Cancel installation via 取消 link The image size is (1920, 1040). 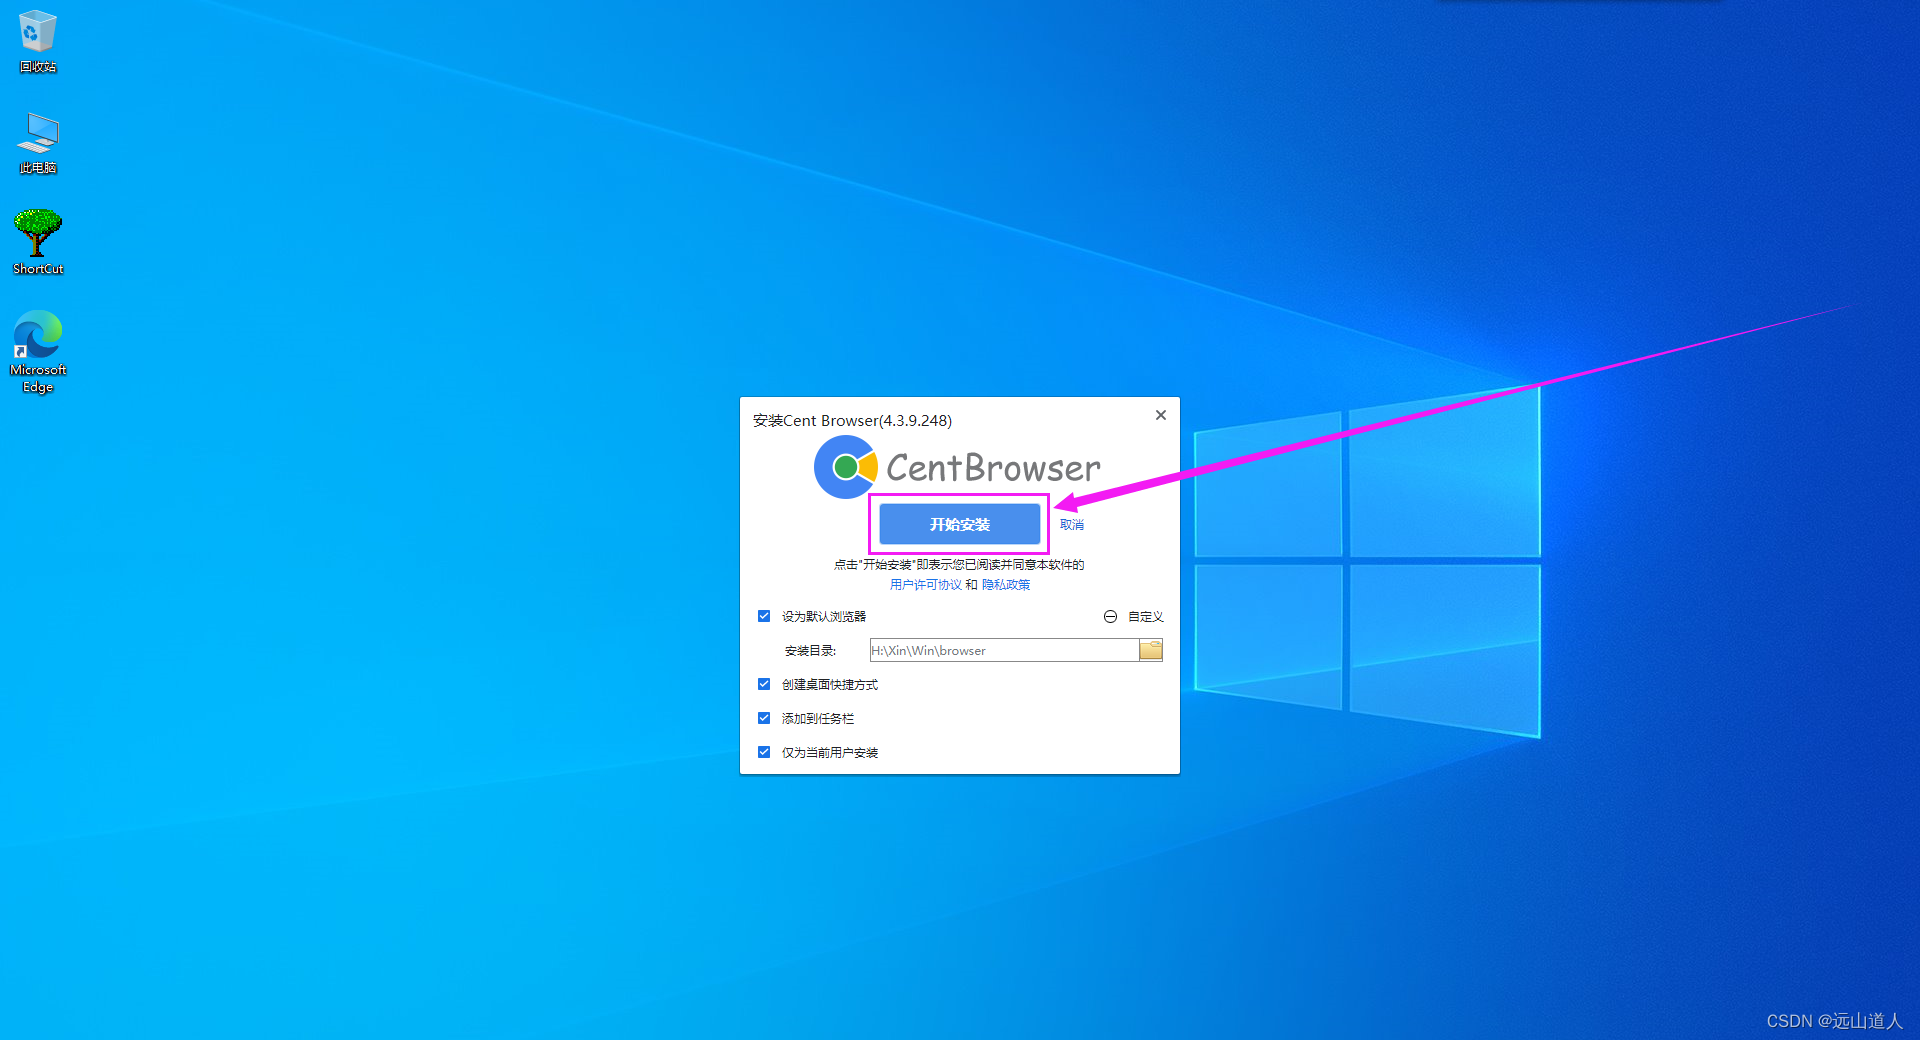pos(1072,525)
